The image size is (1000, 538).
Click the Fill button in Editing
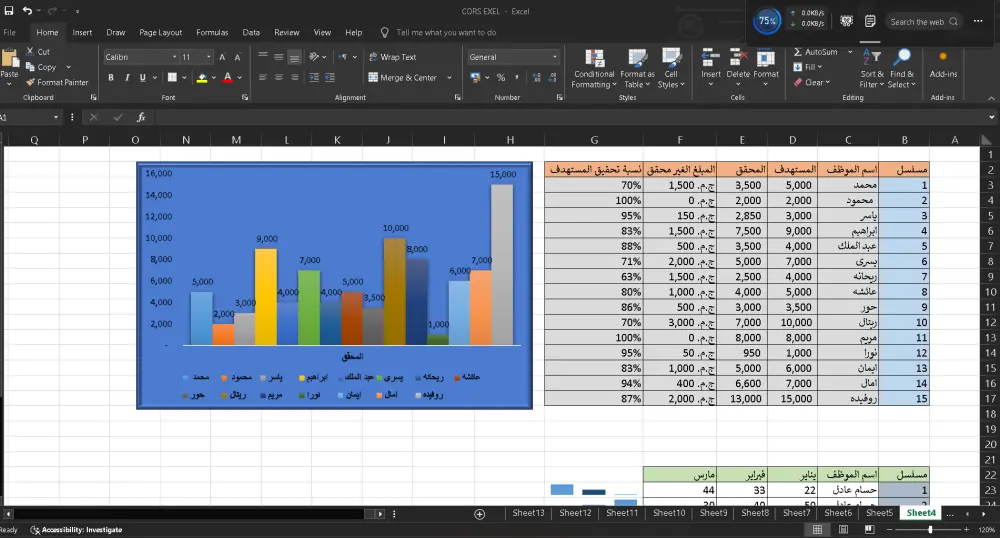(807, 67)
